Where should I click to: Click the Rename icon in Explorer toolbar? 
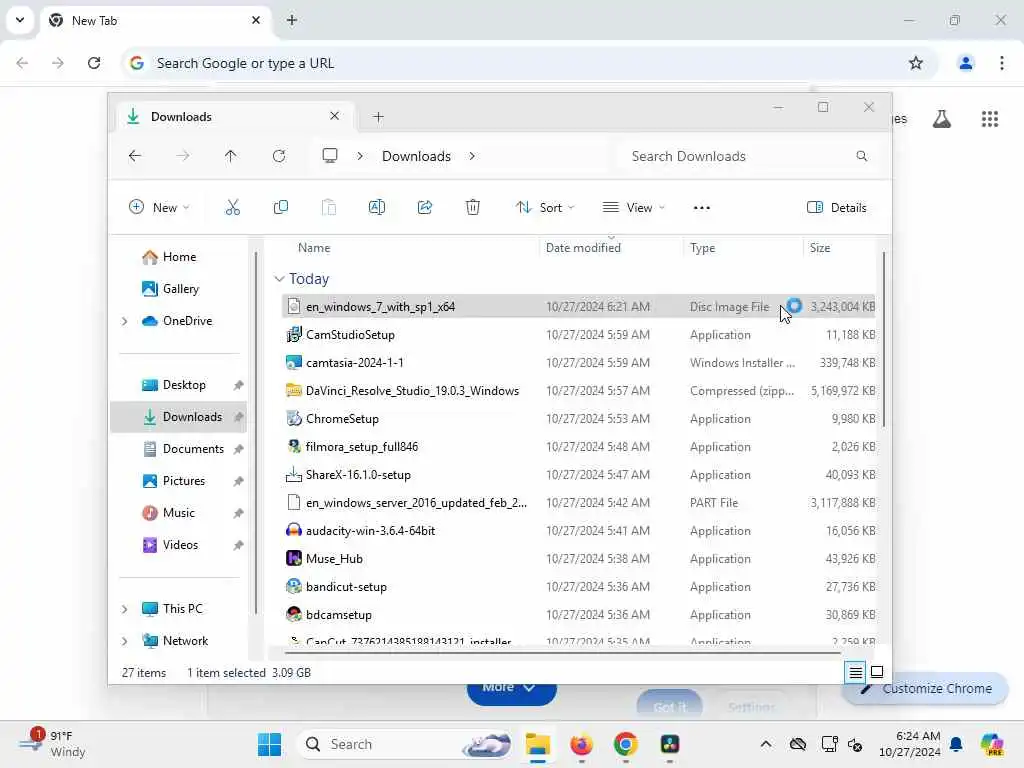tap(377, 208)
